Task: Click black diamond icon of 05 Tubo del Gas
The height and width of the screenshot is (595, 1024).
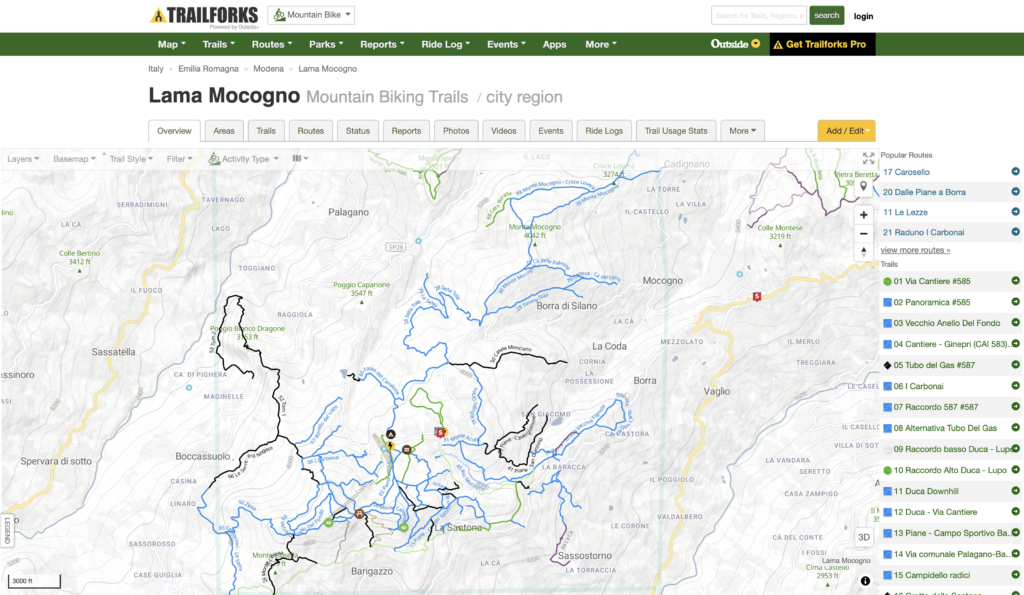Action: tap(888, 365)
